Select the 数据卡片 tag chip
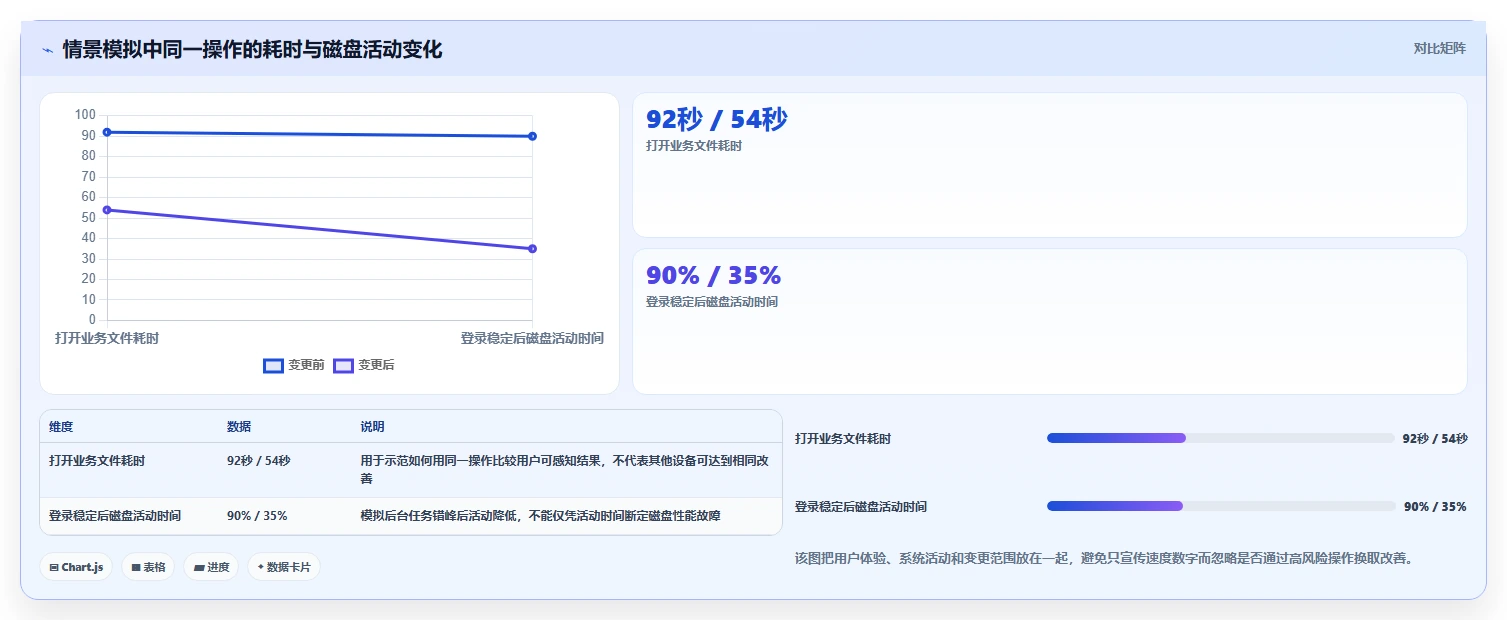 coord(284,567)
